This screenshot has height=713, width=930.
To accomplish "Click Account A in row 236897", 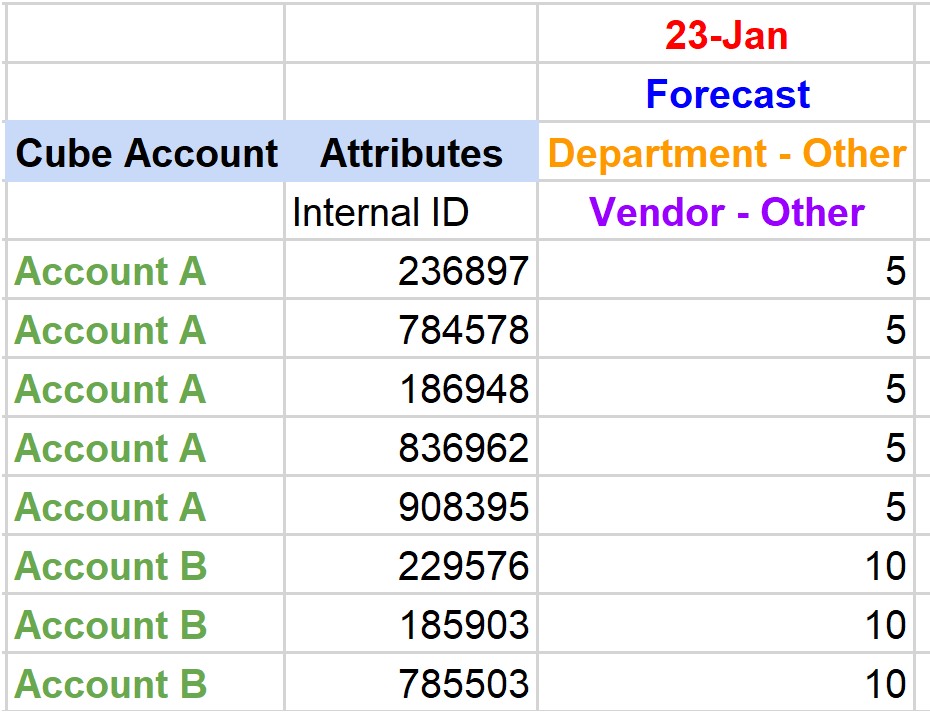I will click(x=145, y=270).
